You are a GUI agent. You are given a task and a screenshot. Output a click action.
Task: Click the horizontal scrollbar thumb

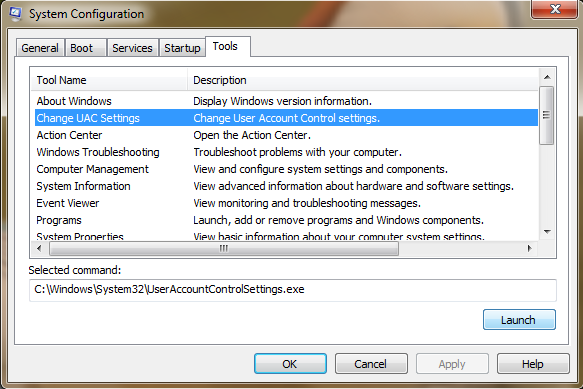click(224, 248)
